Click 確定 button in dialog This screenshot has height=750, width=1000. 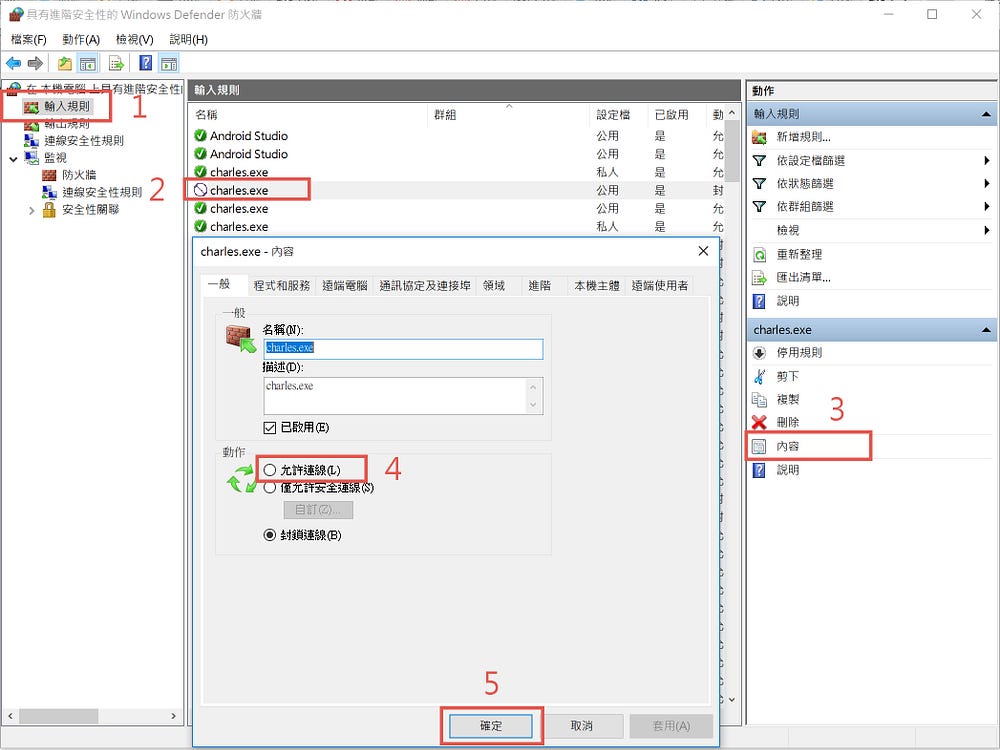(491, 726)
